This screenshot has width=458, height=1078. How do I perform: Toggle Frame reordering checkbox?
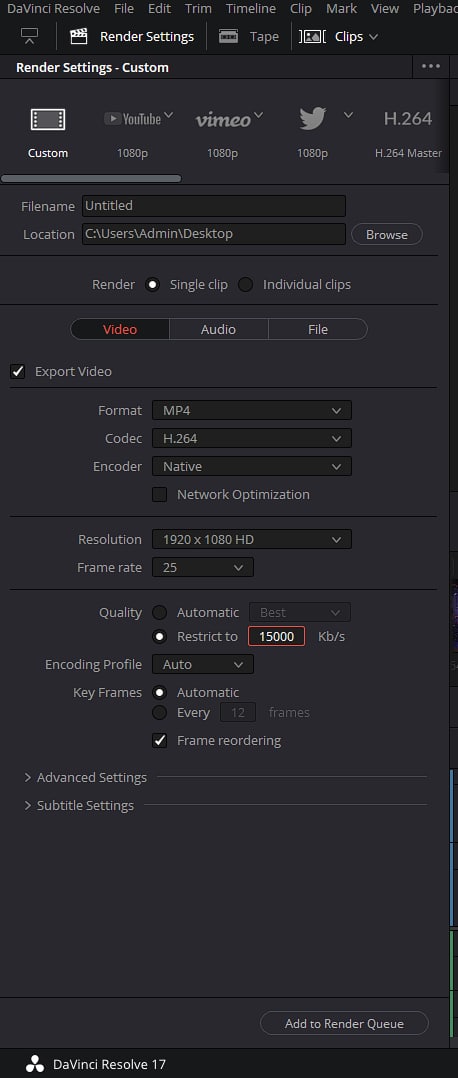coord(160,740)
